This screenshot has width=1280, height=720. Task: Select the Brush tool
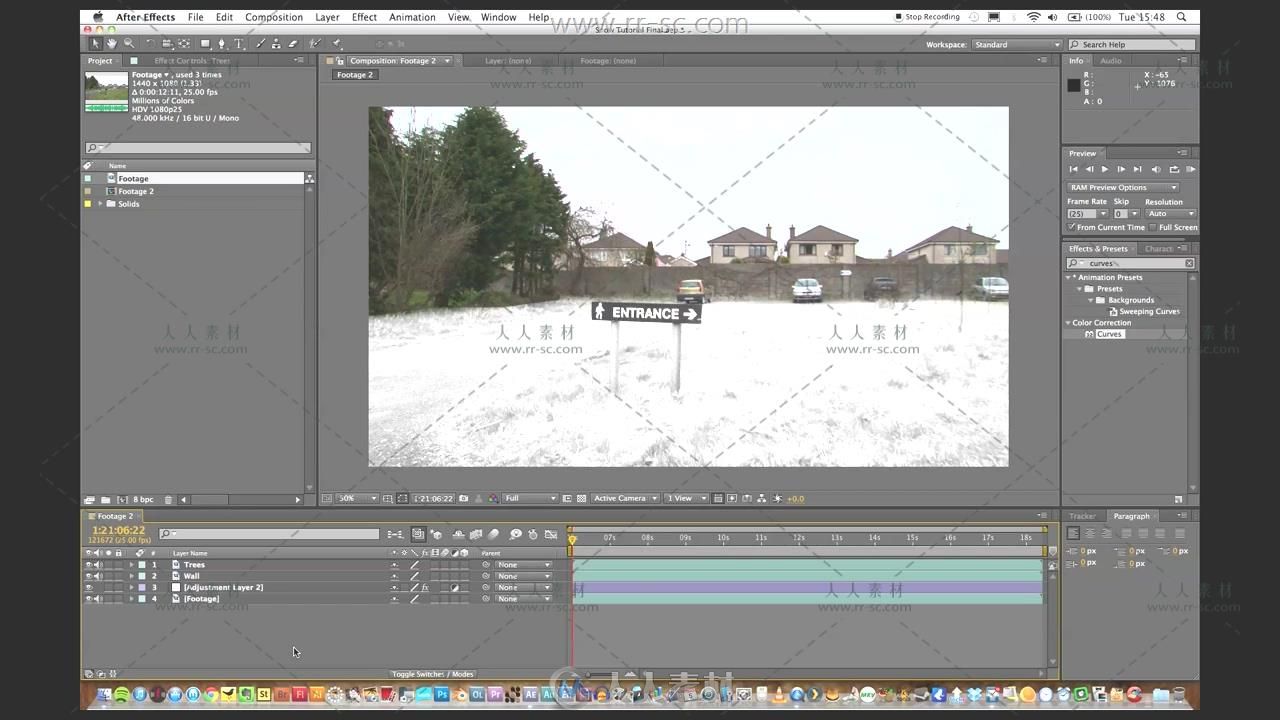260,44
